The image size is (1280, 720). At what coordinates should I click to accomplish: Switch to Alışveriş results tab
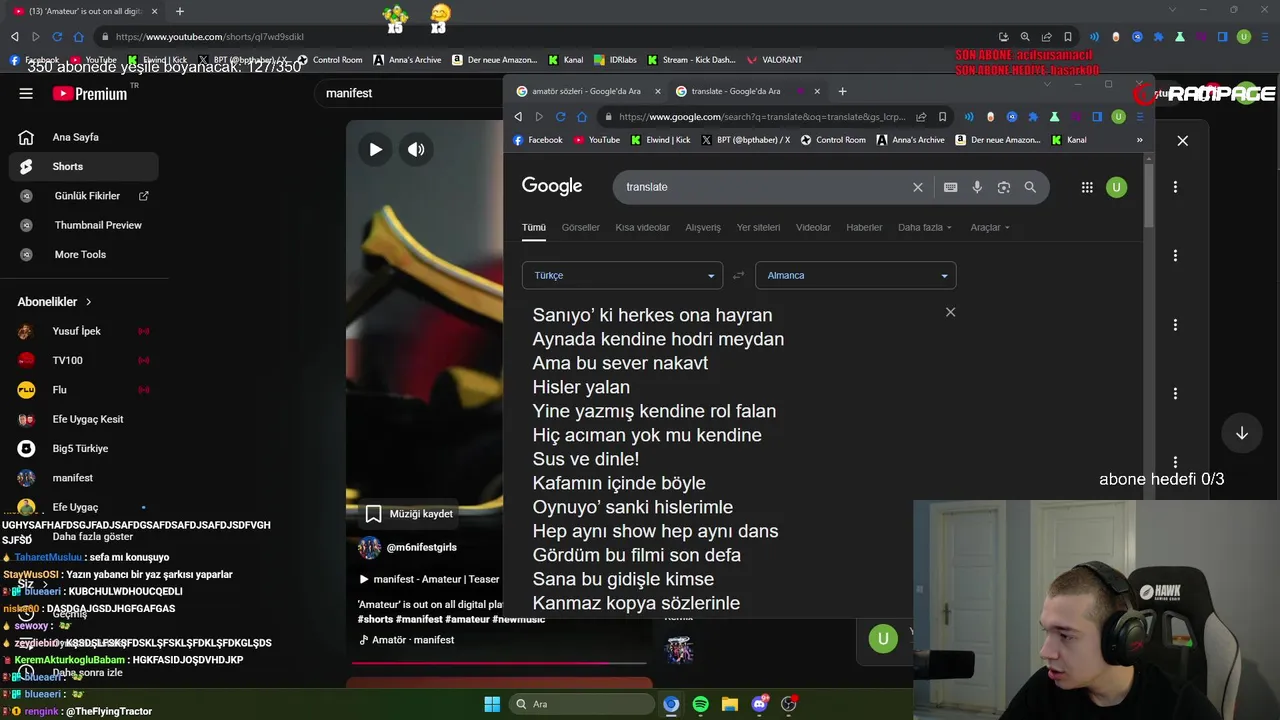click(702, 227)
